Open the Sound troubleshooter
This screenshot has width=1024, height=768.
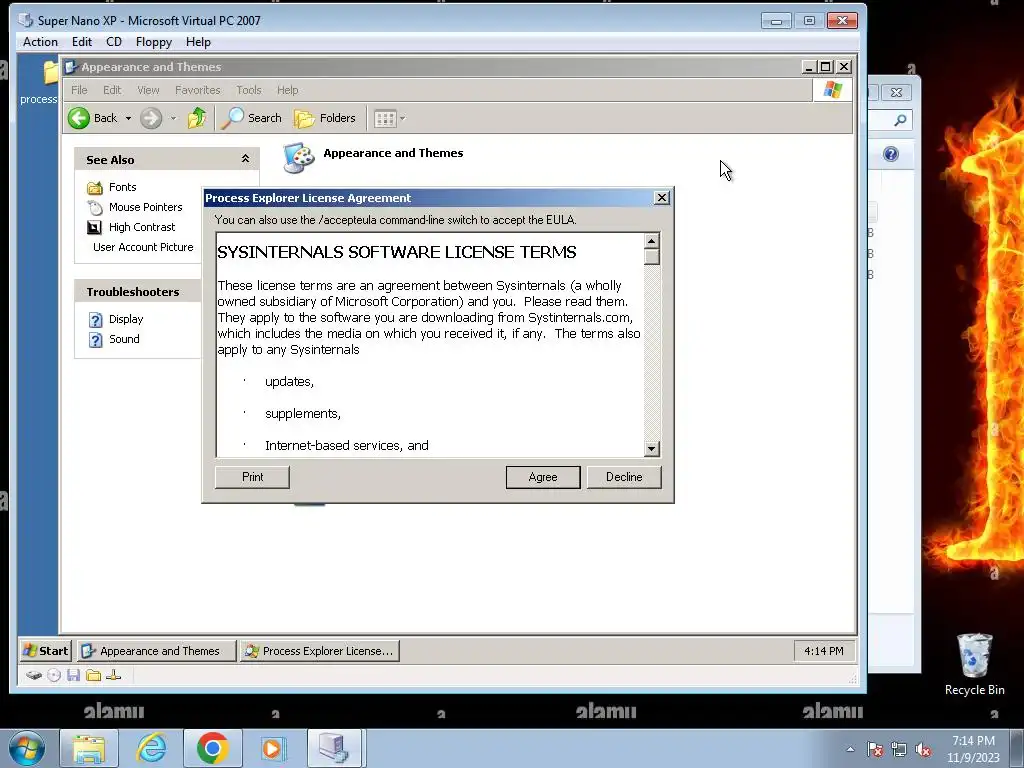[124, 339]
